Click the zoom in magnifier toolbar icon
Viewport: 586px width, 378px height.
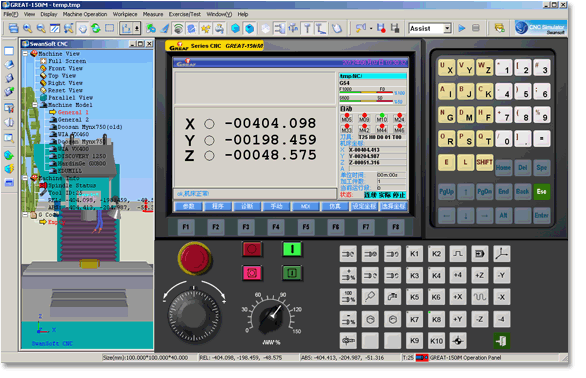pyautogui.click(x=27, y=28)
